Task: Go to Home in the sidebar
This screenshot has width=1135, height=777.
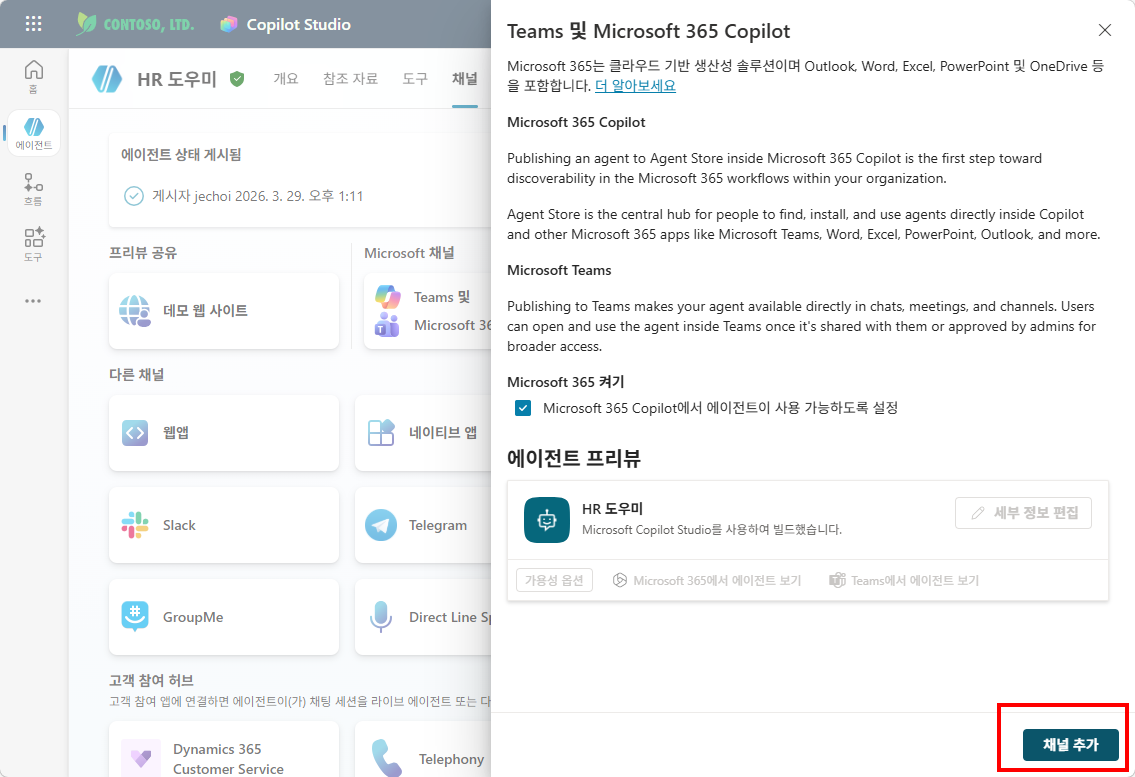Action: [33, 76]
